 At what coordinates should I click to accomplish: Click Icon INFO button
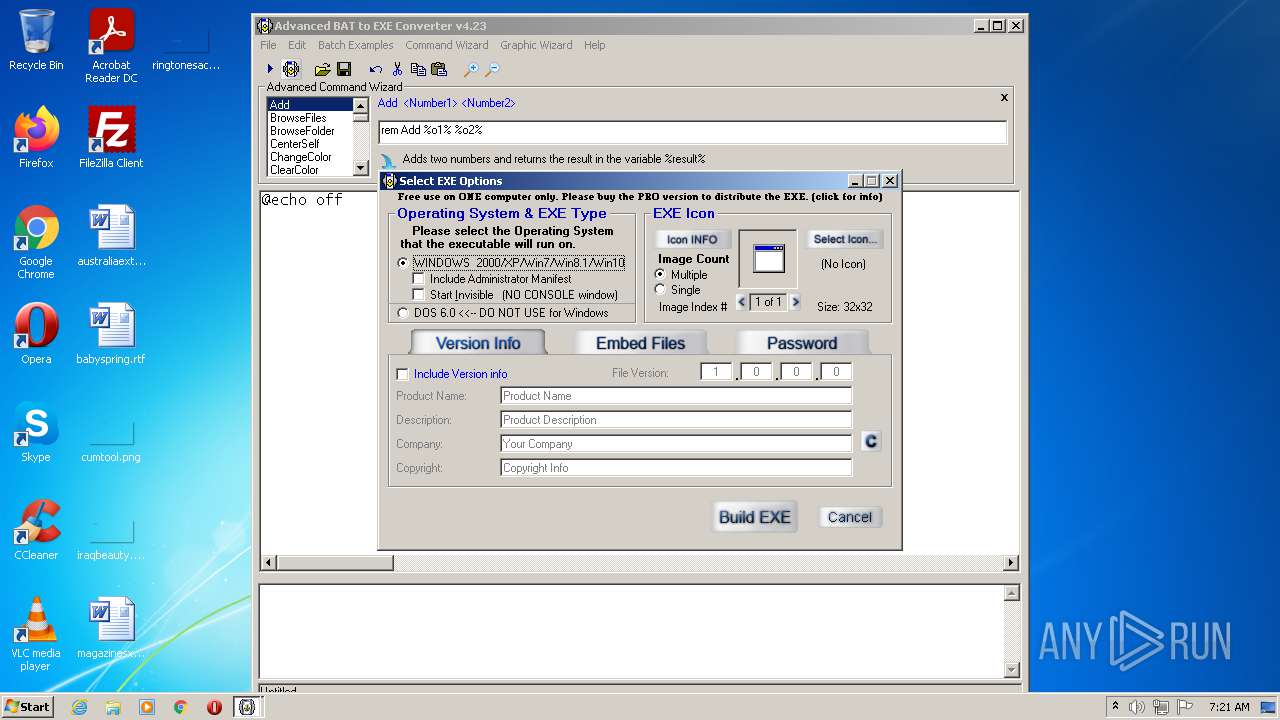tap(692, 239)
